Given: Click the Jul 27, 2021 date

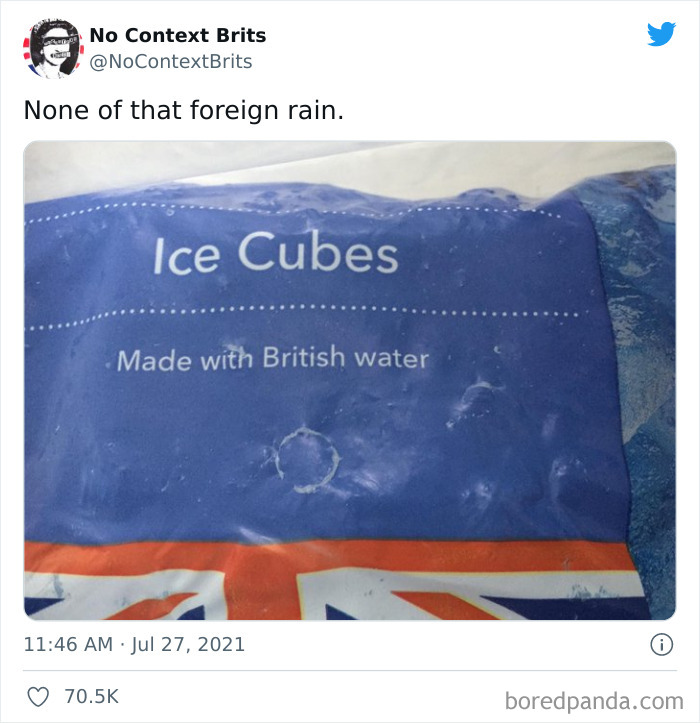Looking at the screenshot, I should point(188,644).
